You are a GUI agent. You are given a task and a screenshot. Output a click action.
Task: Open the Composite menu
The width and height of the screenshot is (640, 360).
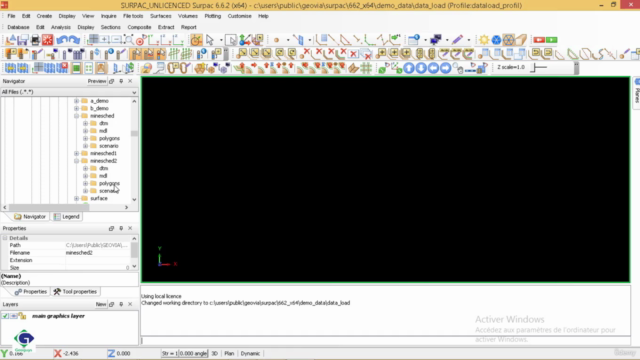[x=139, y=27]
